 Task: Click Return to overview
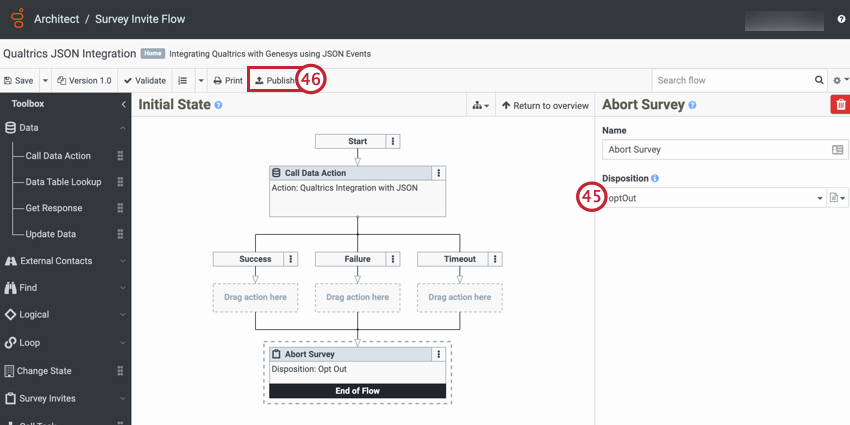click(545, 105)
